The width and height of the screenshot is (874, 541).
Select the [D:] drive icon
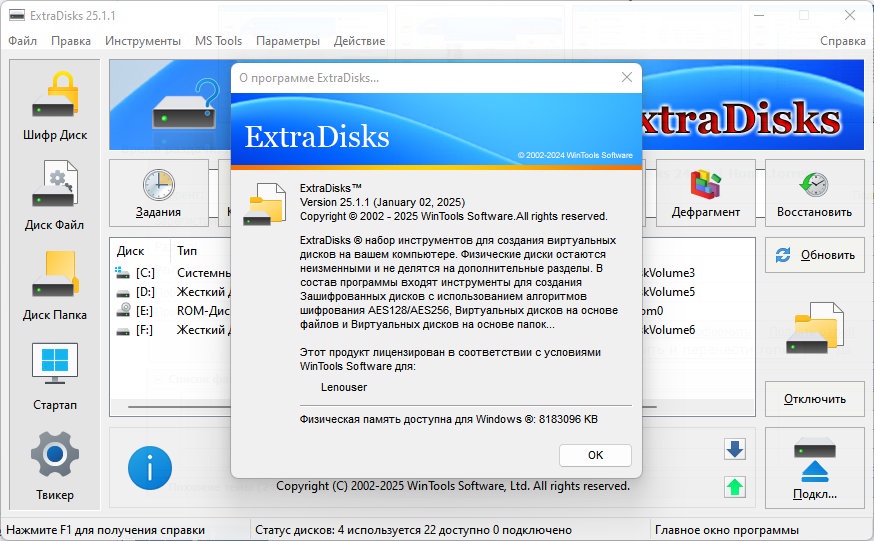click(123, 293)
